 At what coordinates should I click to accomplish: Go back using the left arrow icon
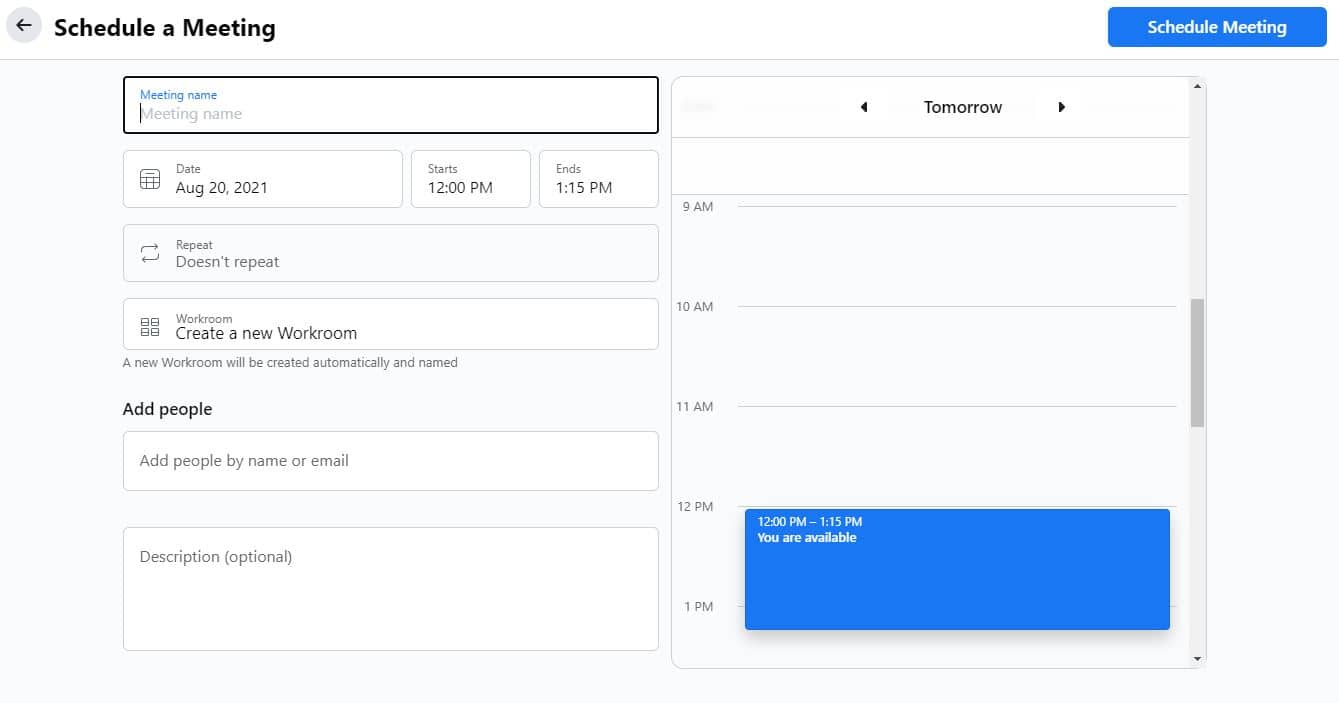click(x=24, y=27)
